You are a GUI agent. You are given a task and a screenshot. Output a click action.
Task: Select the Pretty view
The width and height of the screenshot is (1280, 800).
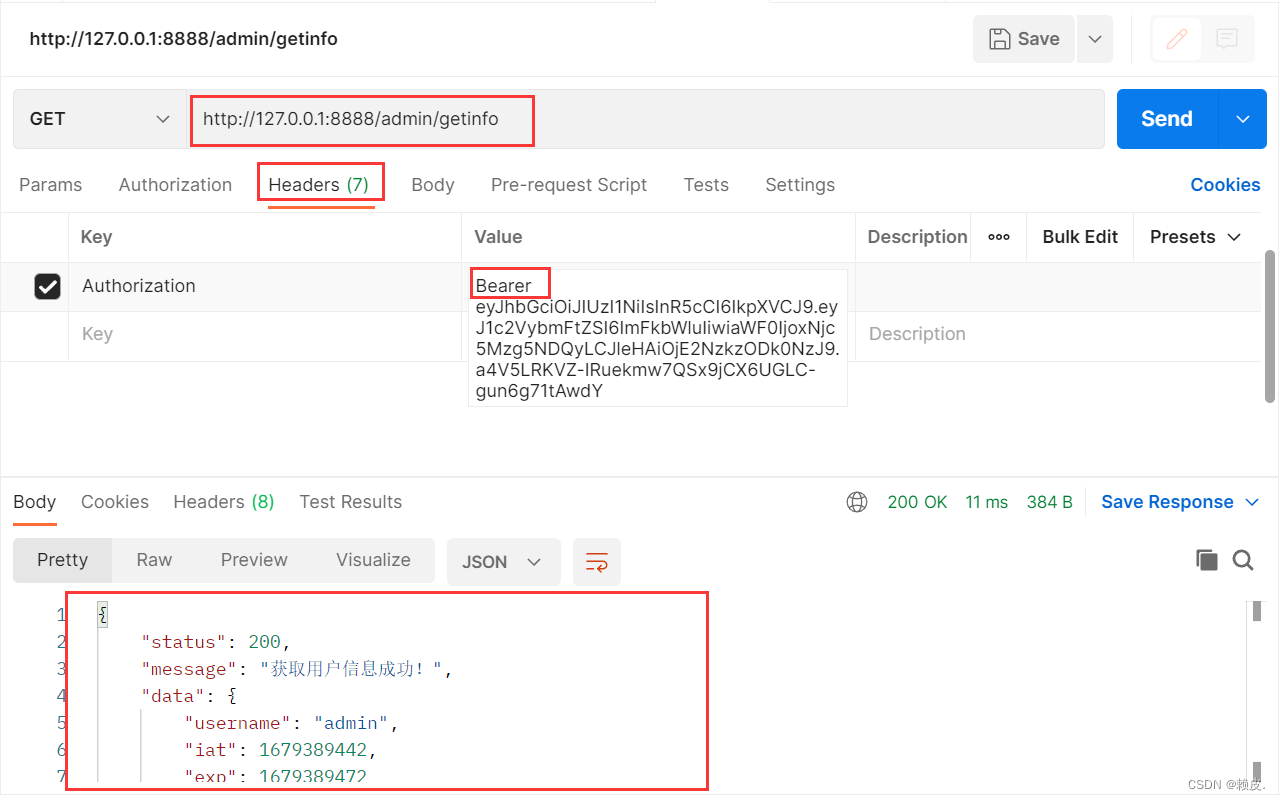63,560
